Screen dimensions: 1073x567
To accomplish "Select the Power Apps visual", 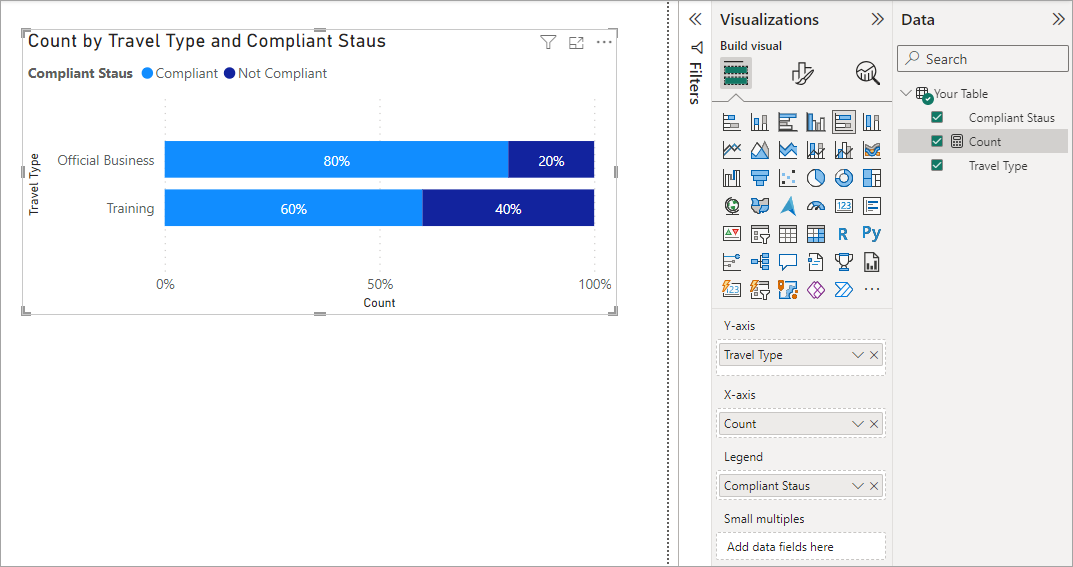I will click(816, 289).
